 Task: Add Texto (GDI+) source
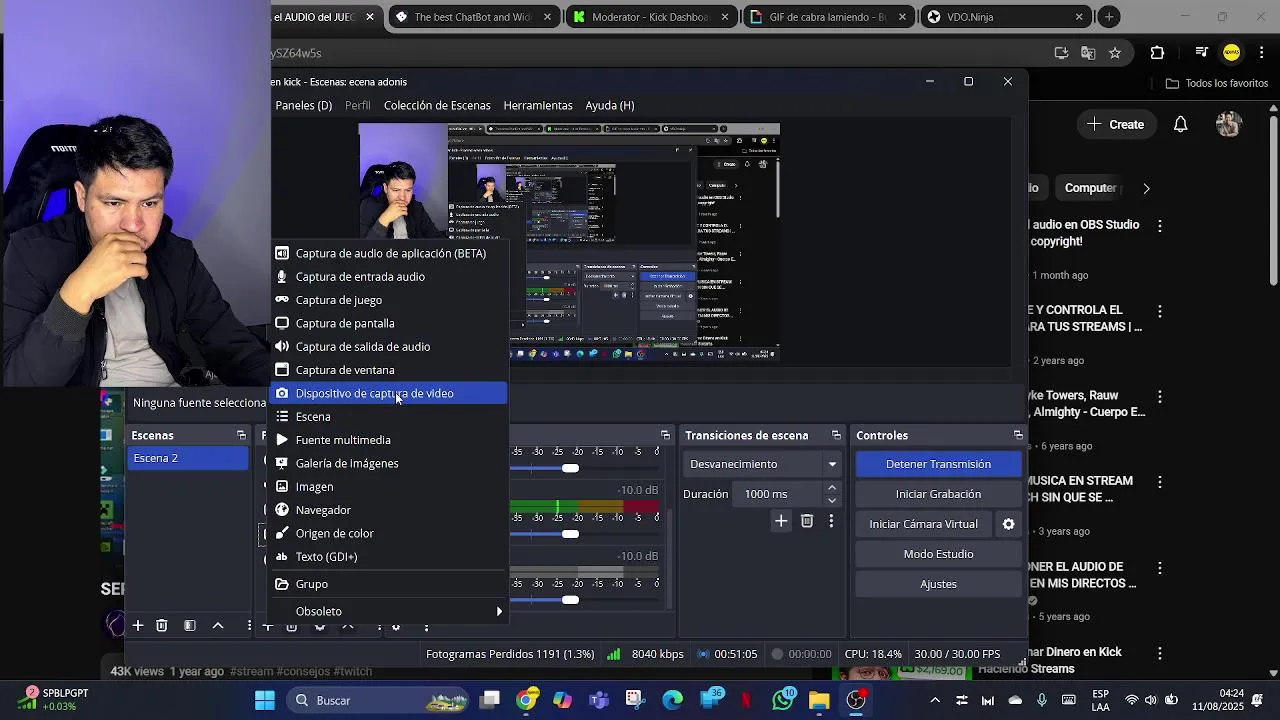pyautogui.click(x=390, y=557)
